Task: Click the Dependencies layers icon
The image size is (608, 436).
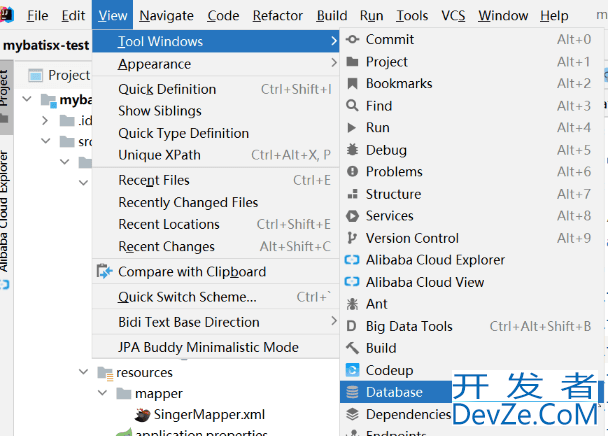Action: pyautogui.click(x=352, y=414)
